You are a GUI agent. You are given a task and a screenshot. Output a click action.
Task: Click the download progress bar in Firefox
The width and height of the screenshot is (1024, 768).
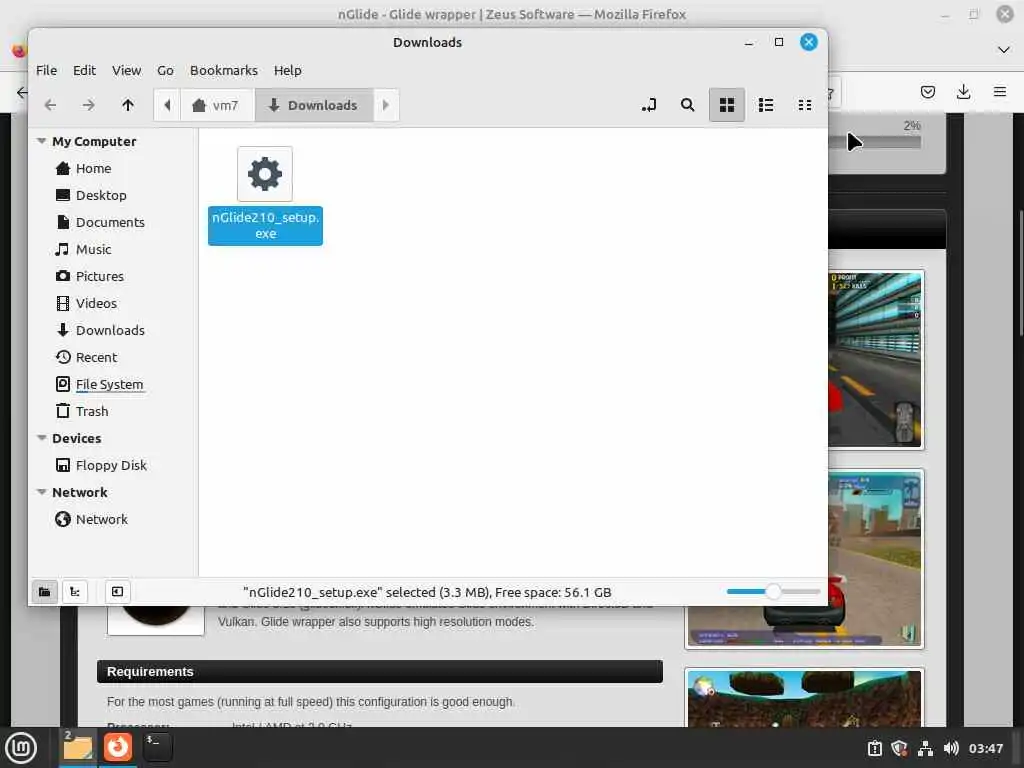[875, 142]
